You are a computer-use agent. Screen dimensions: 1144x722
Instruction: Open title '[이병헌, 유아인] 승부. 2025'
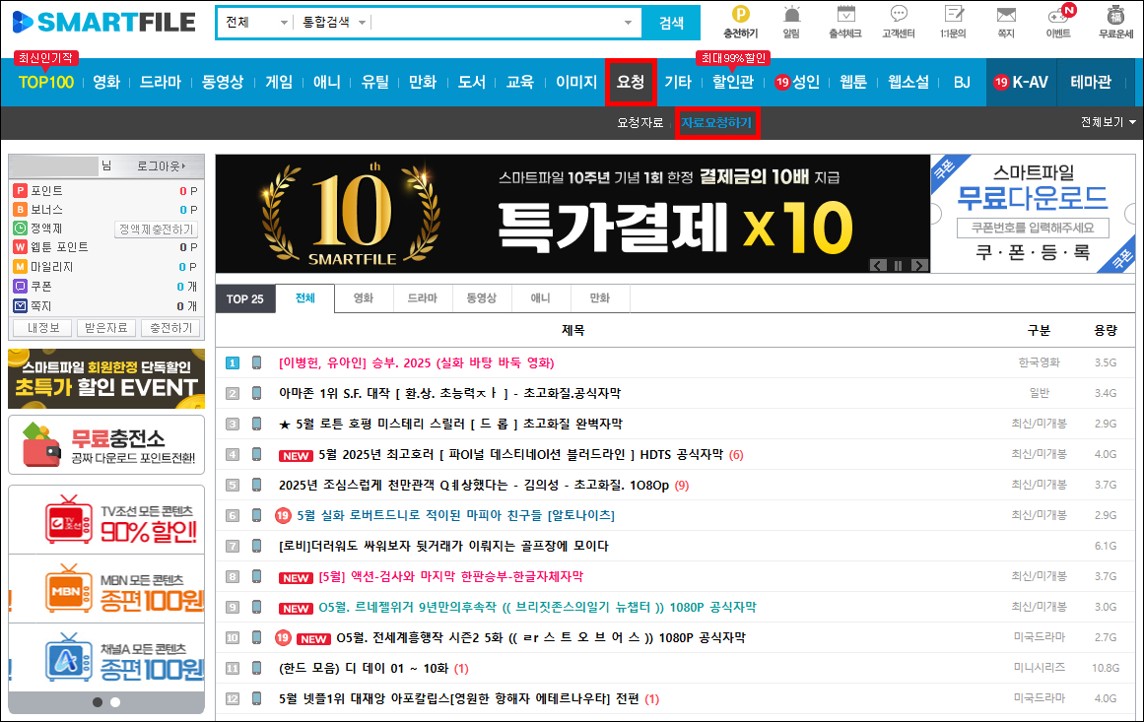[x=417, y=362]
